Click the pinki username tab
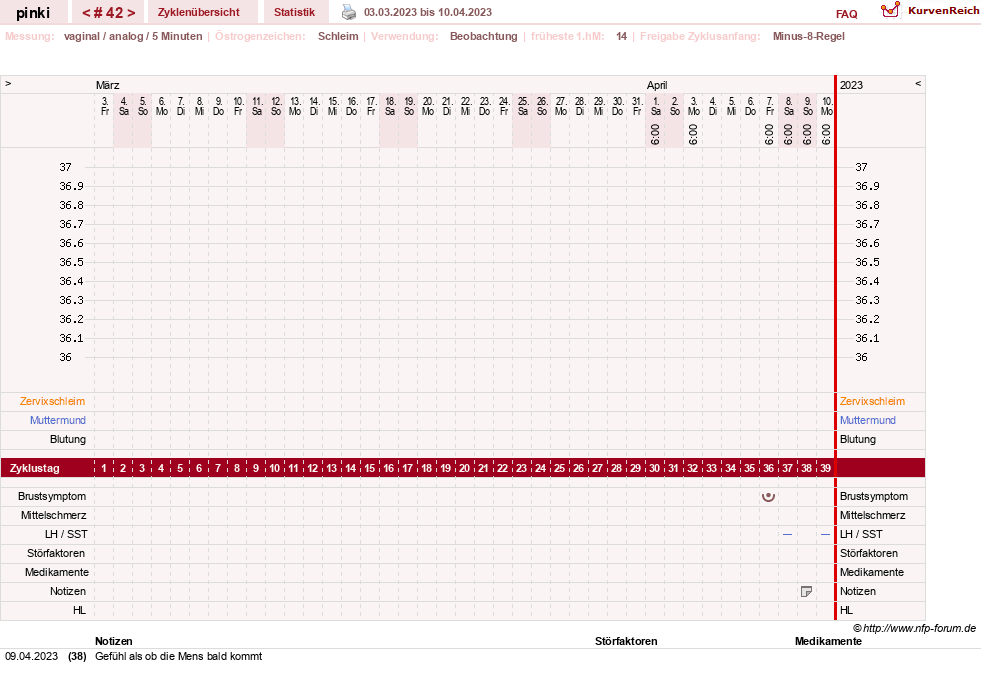This screenshot has width=981, height=680. 33,13
